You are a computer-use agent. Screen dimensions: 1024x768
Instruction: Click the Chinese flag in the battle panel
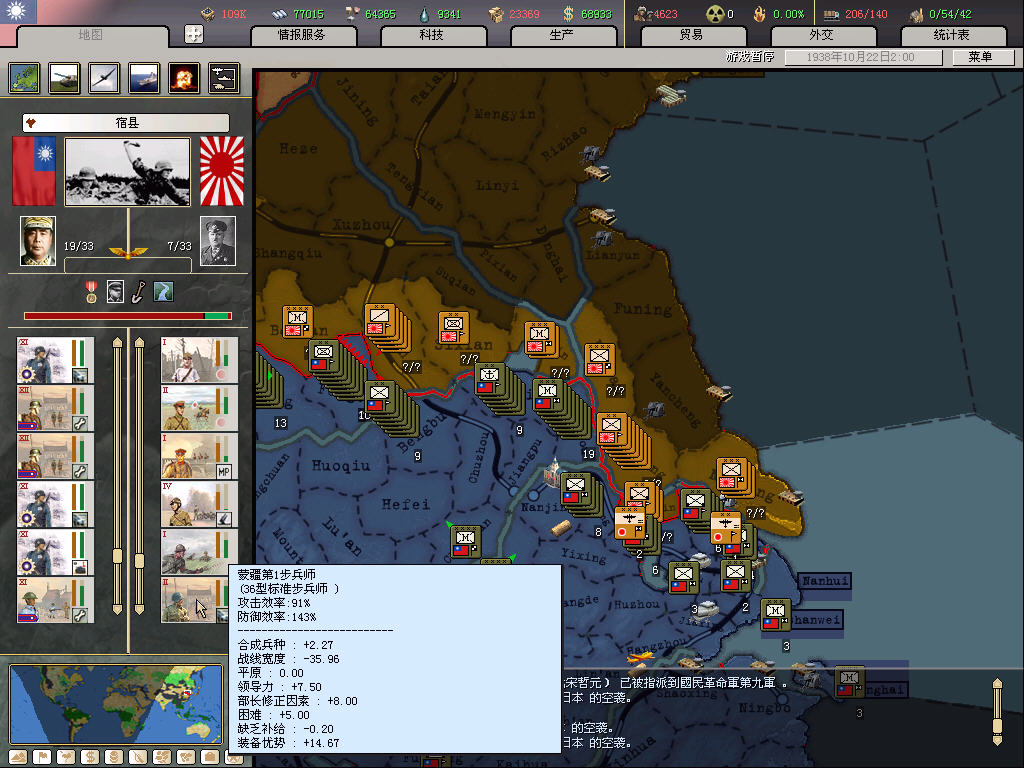tap(34, 171)
